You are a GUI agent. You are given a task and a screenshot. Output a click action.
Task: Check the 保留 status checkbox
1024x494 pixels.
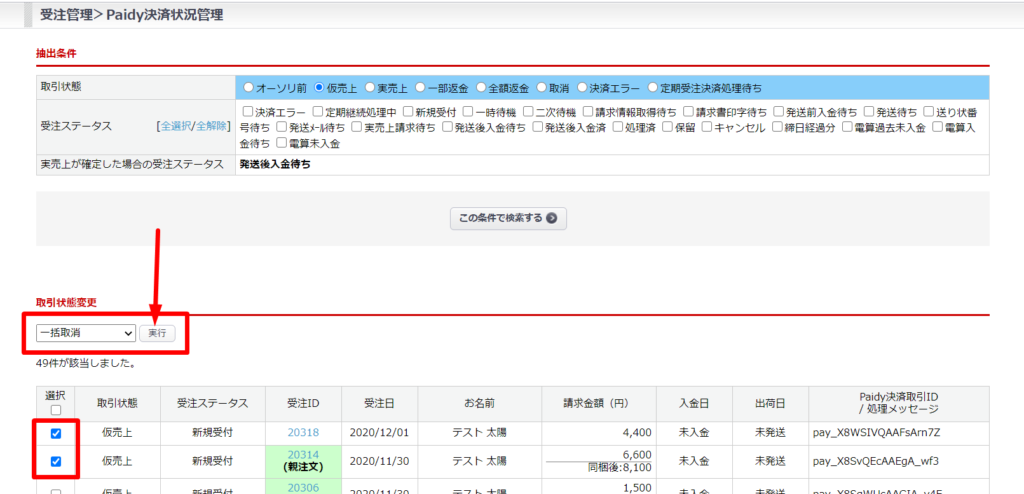point(668,127)
